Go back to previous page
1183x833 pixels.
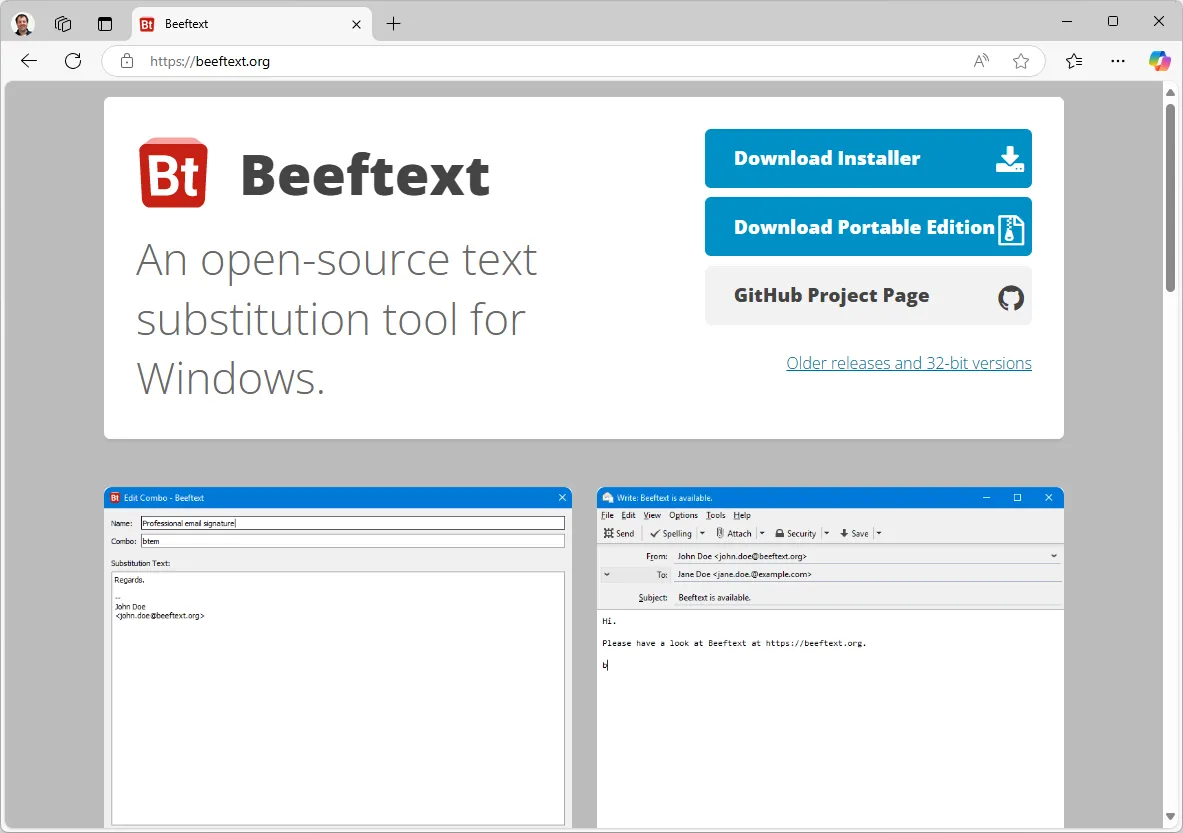[x=29, y=61]
